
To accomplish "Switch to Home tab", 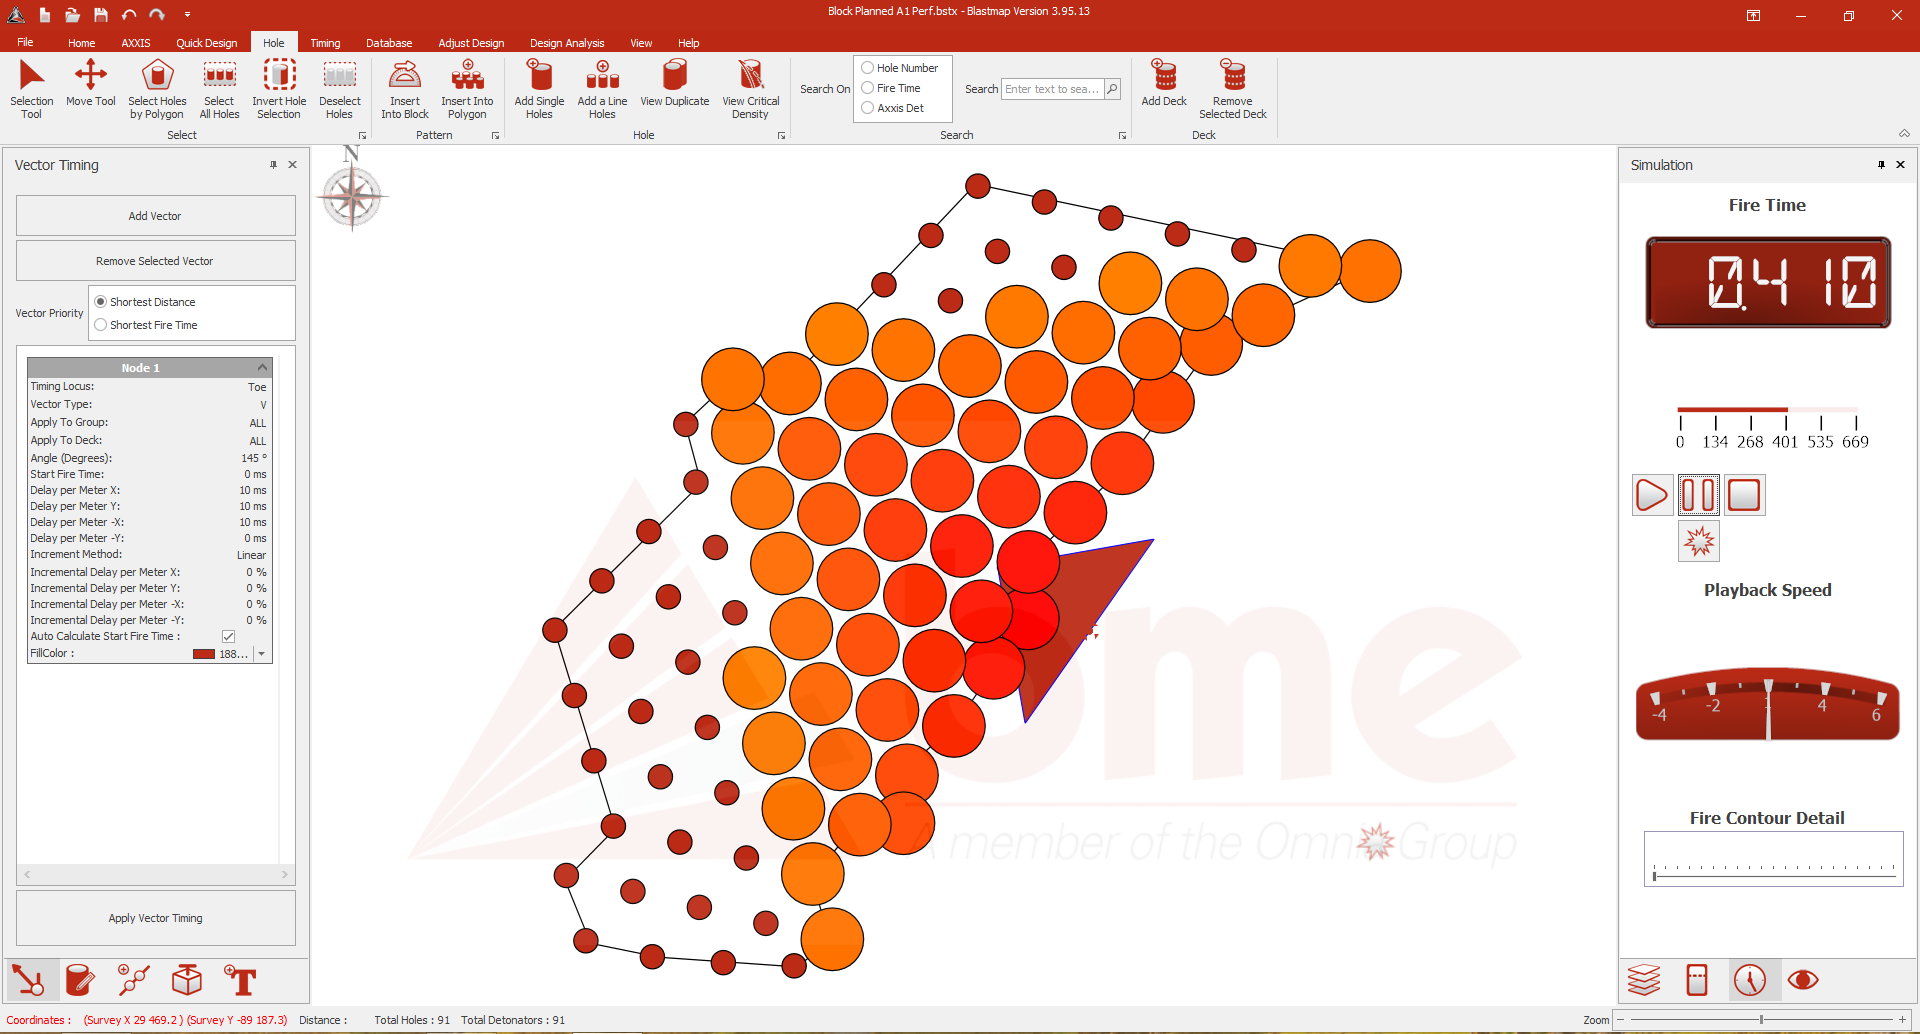I will click(81, 43).
